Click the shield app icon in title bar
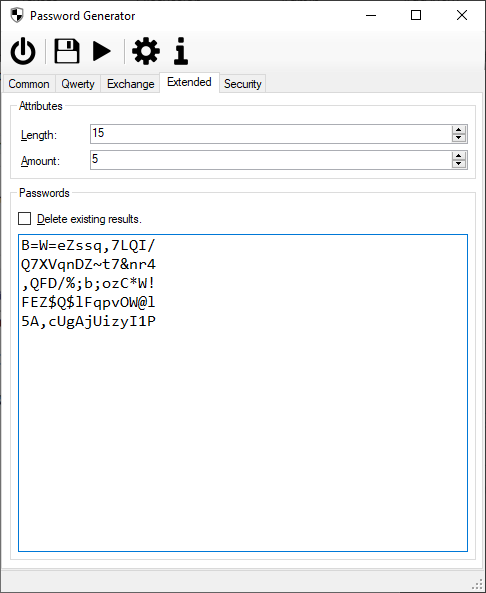Image resolution: width=486 pixels, height=593 pixels. 17,16
